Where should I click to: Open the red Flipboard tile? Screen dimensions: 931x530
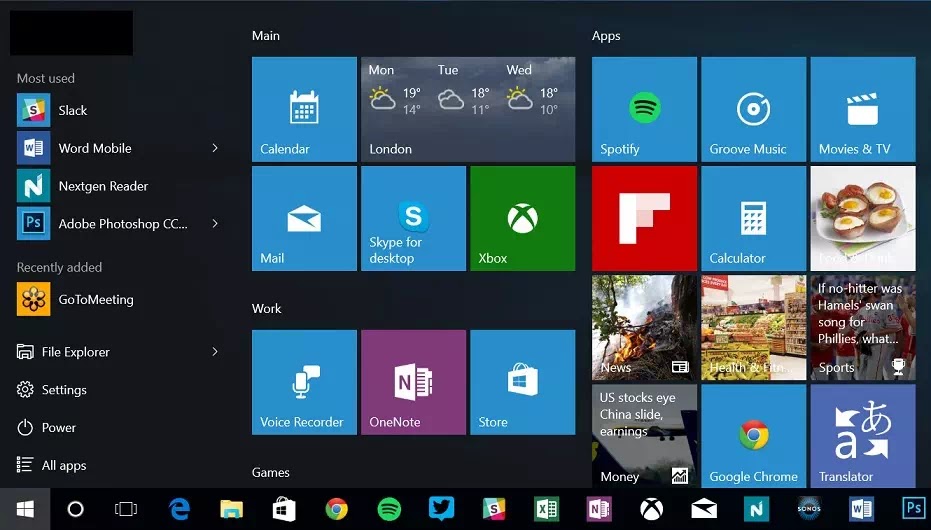[644, 218]
